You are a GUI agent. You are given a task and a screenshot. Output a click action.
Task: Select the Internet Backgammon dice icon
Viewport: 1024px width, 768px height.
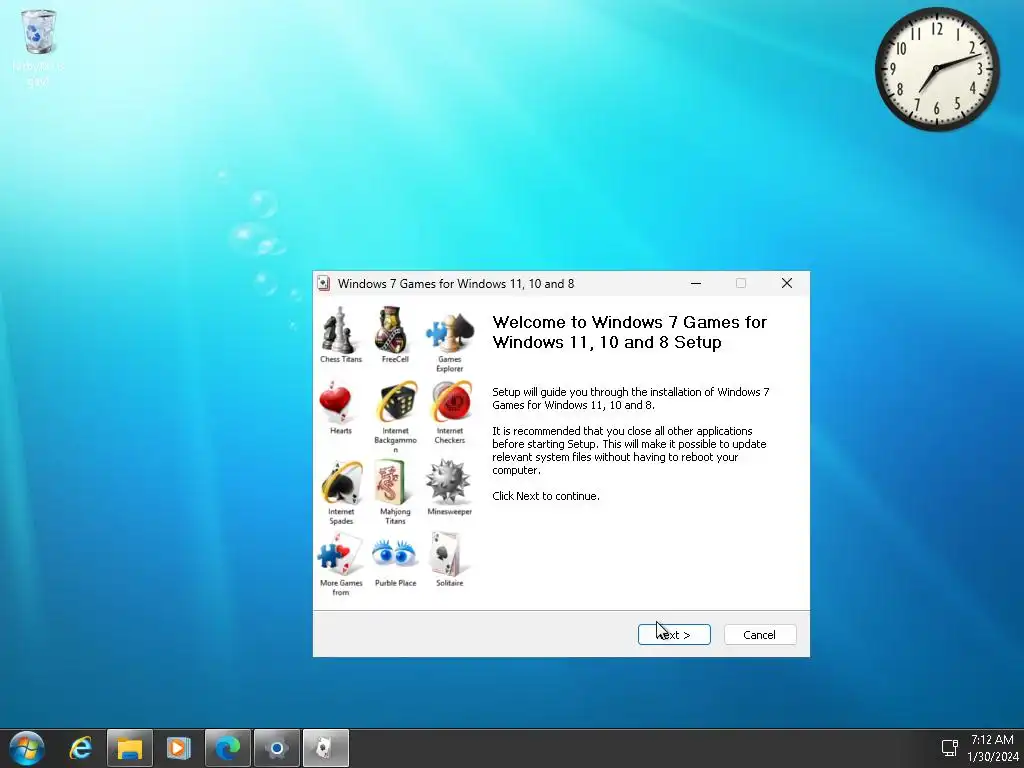(x=396, y=402)
